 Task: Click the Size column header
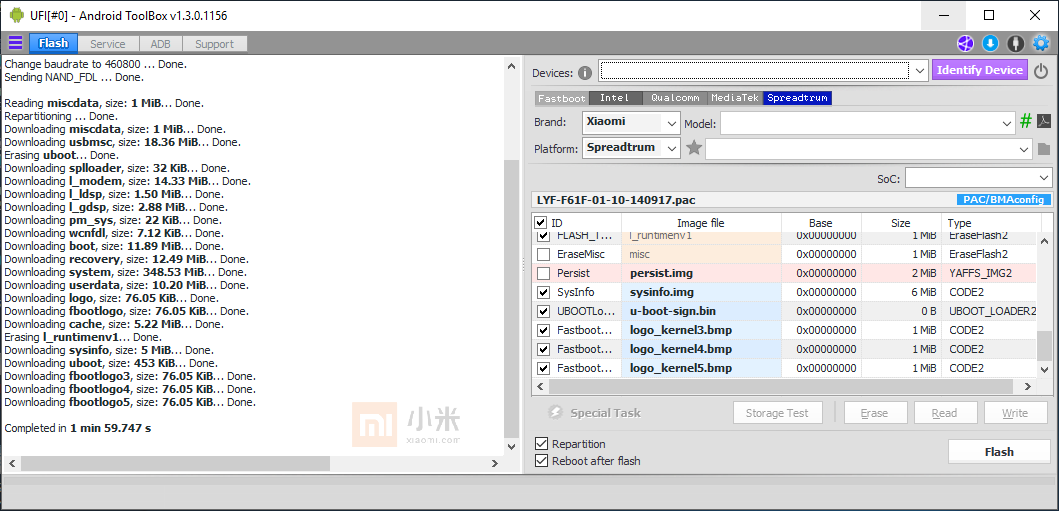click(900, 223)
